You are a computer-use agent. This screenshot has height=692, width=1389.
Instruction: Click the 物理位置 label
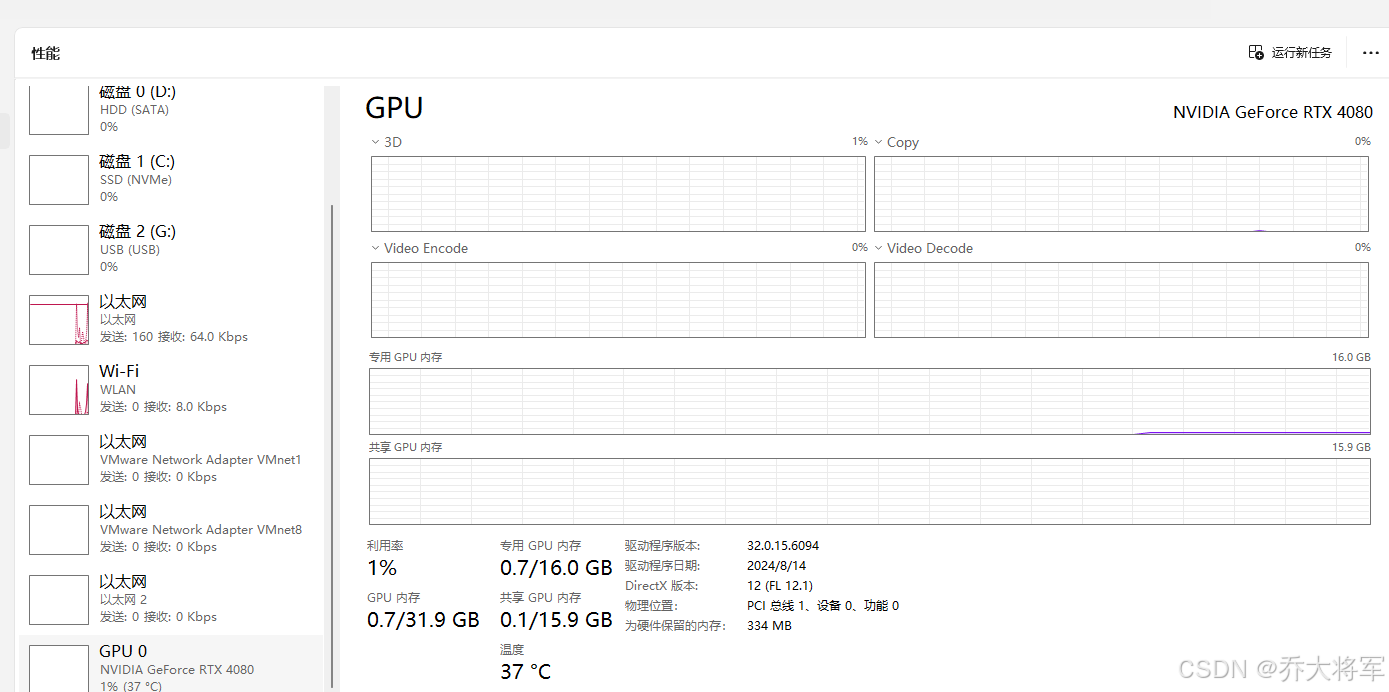pyautogui.click(x=652, y=606)
